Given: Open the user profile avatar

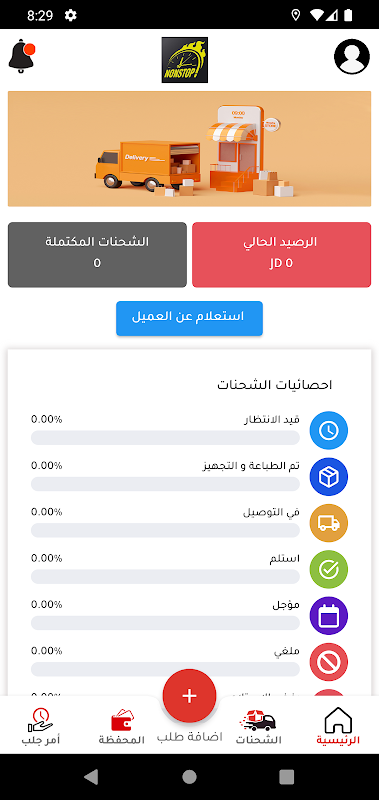Looking at the screenshot, I should click(352, 56).
